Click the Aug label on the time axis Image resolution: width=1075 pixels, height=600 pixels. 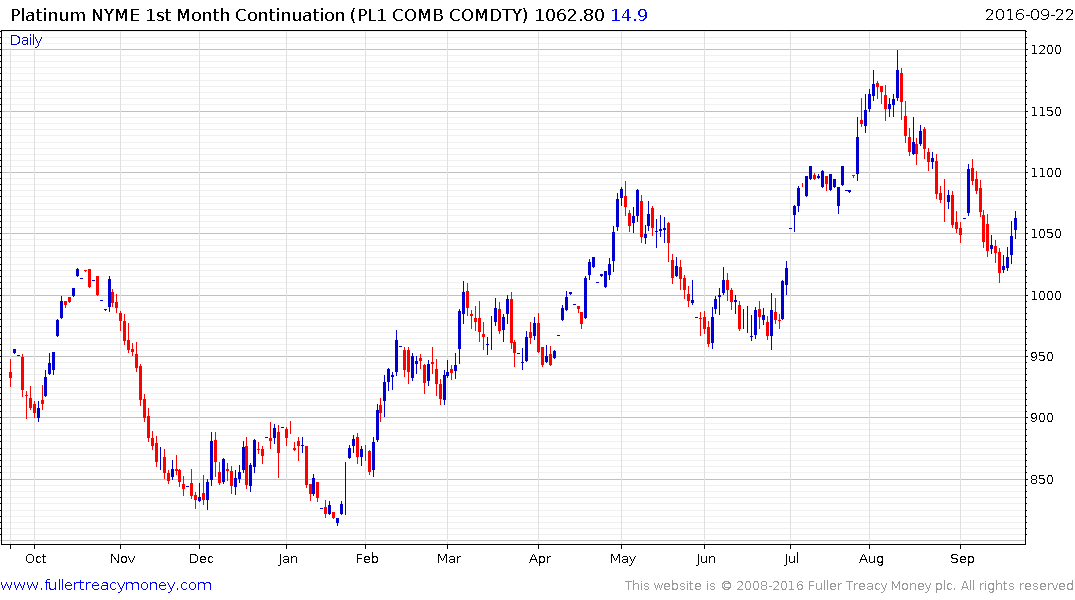[871, 559]
